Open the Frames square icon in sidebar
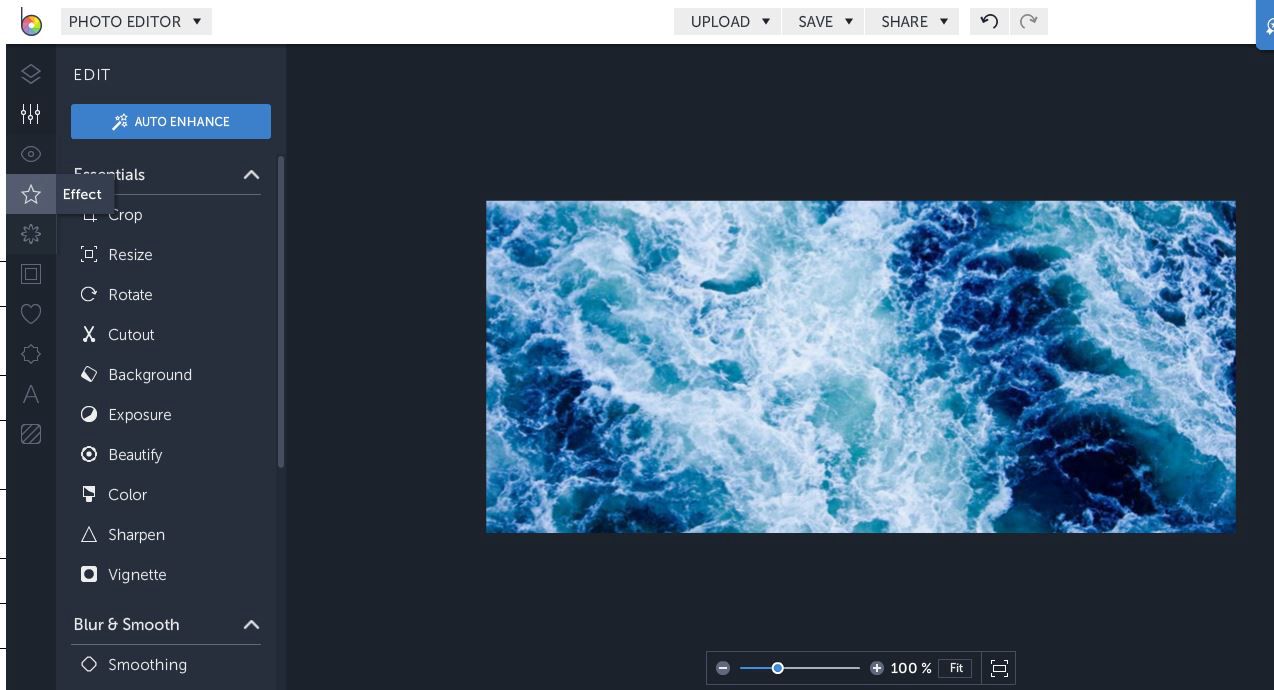 point(31,274)
